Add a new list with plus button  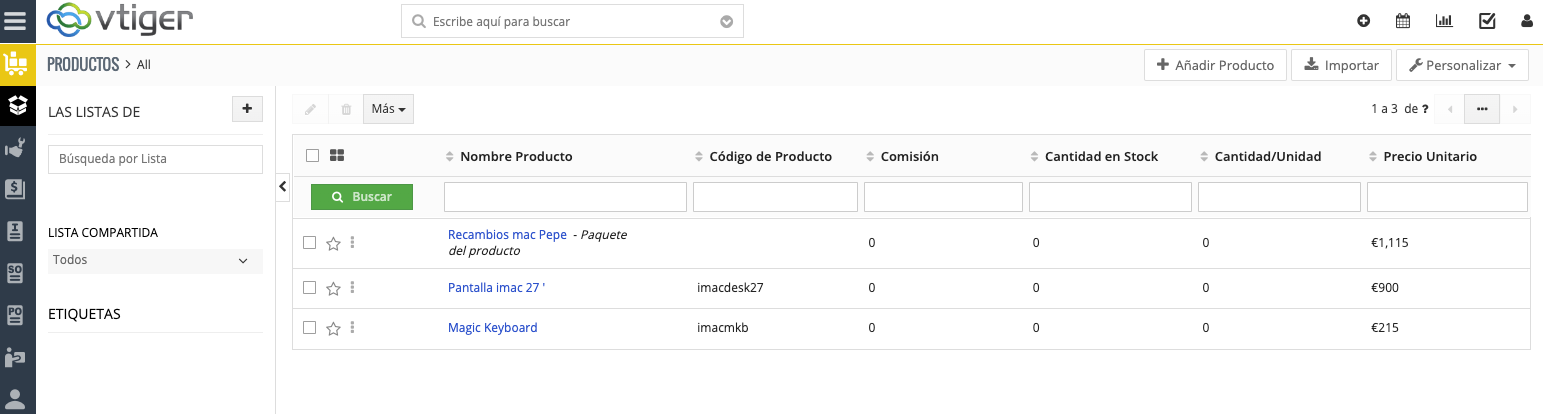(x=247, y=110)
